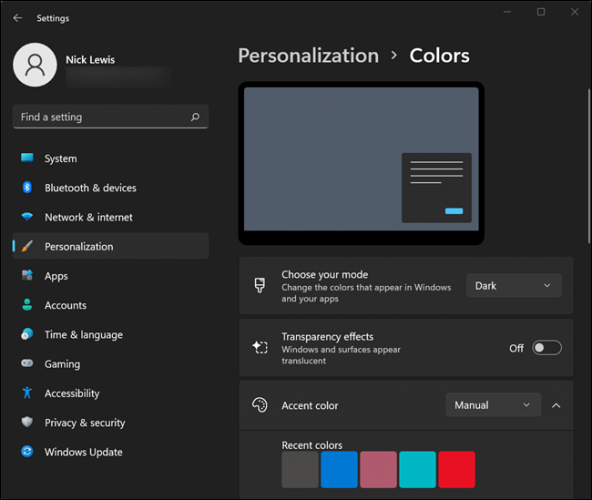Click the Accounts person icon
The width and height of the screenshot is (592, 500).
pyautogui.click(x=27, y=305)
